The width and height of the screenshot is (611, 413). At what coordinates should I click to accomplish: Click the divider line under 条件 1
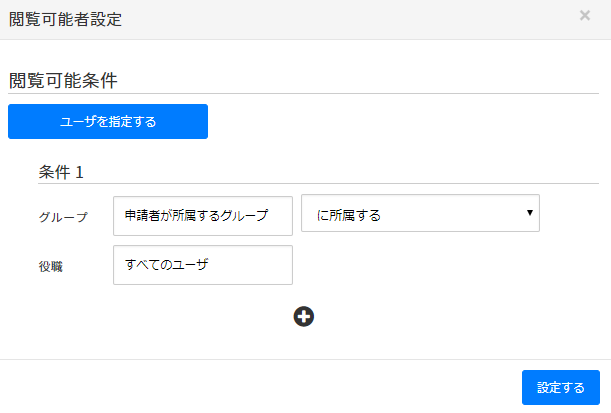click(x=320, y=183)
